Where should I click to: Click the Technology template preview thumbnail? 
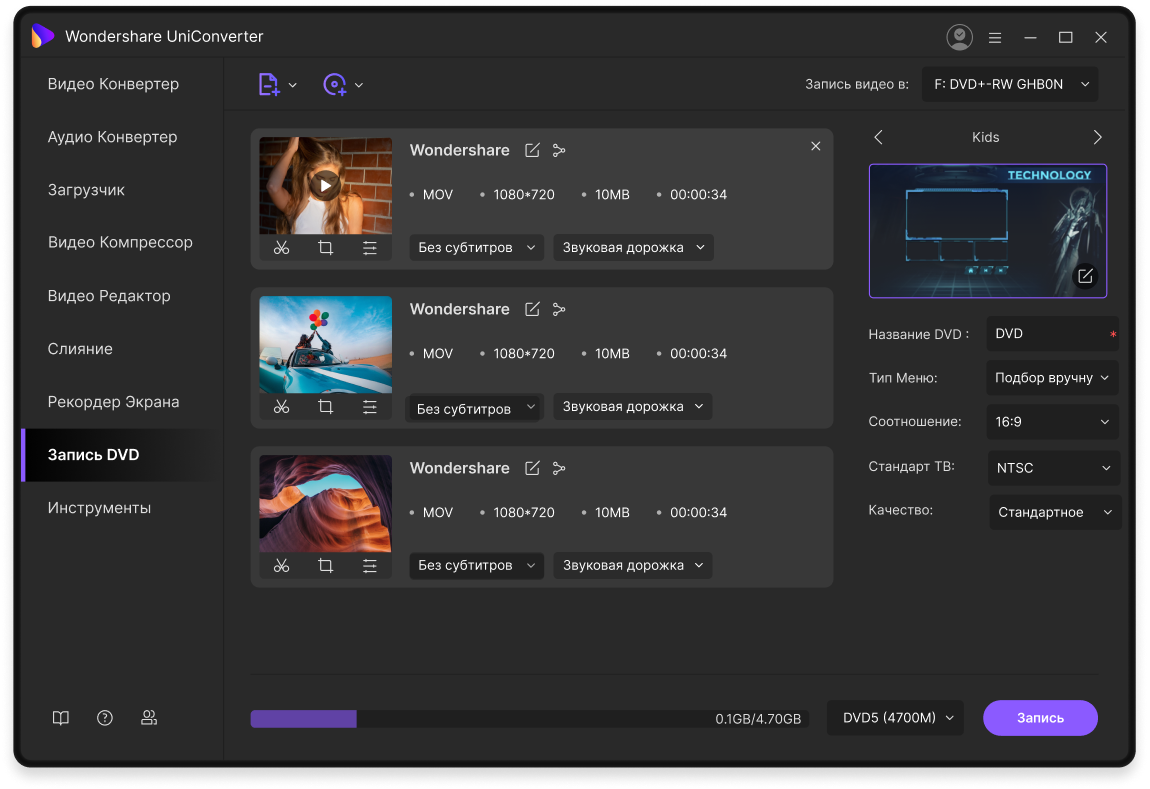[987, 231]
